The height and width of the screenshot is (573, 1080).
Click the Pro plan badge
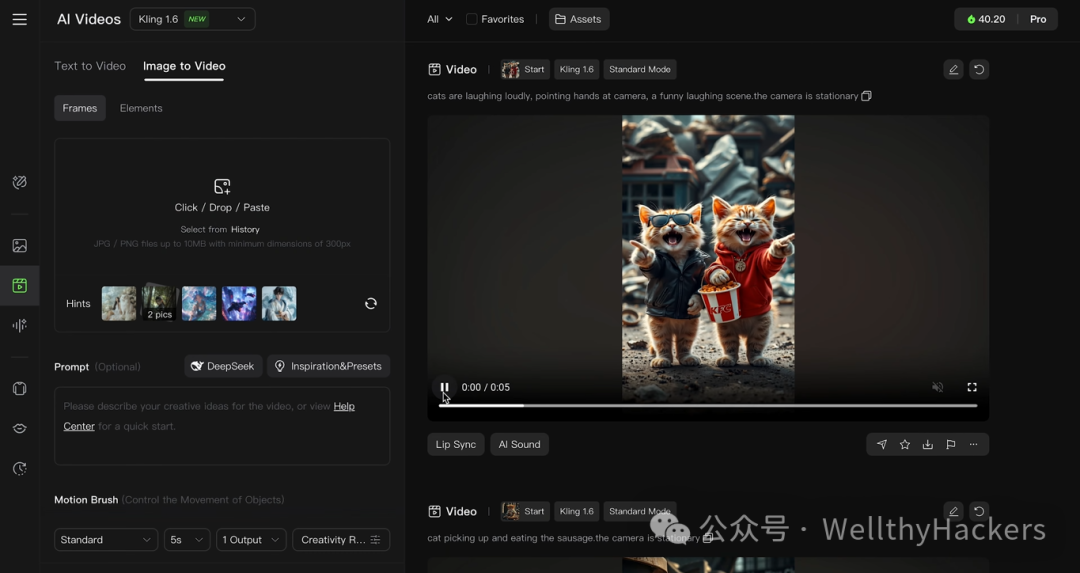(1038, 19)
